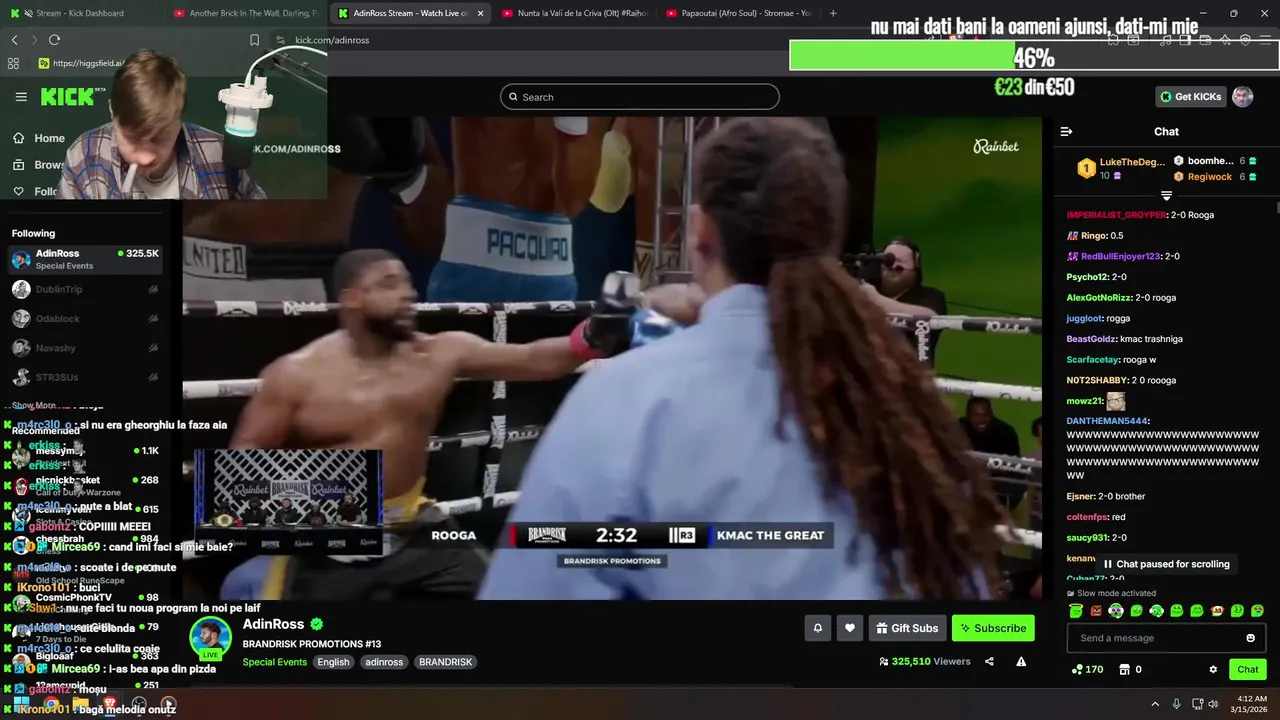Switch to Another Brick In The Wall tab
The image size is (1280, 720).
(245, 13)
